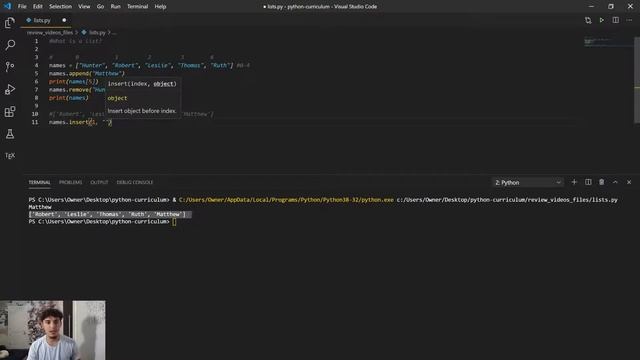Open Source Control view
Image resolution: width=640 pixels, height=360 pixels.
coord(10,67)
